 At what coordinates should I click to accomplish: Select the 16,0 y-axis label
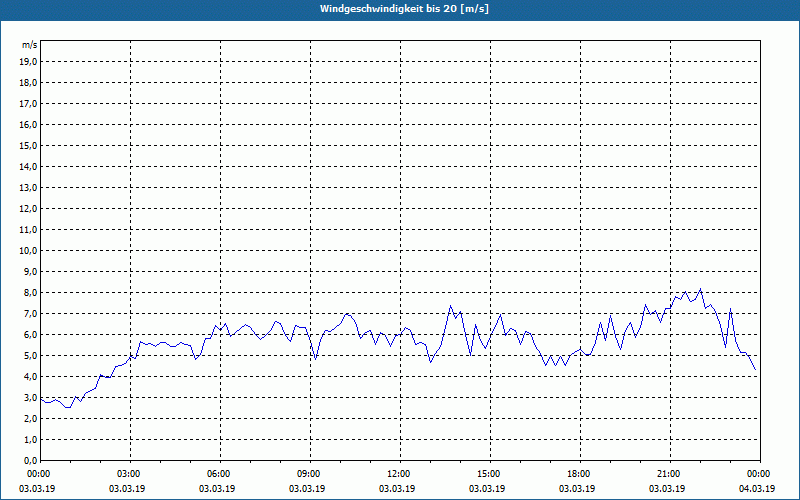(x=28, y=124)
